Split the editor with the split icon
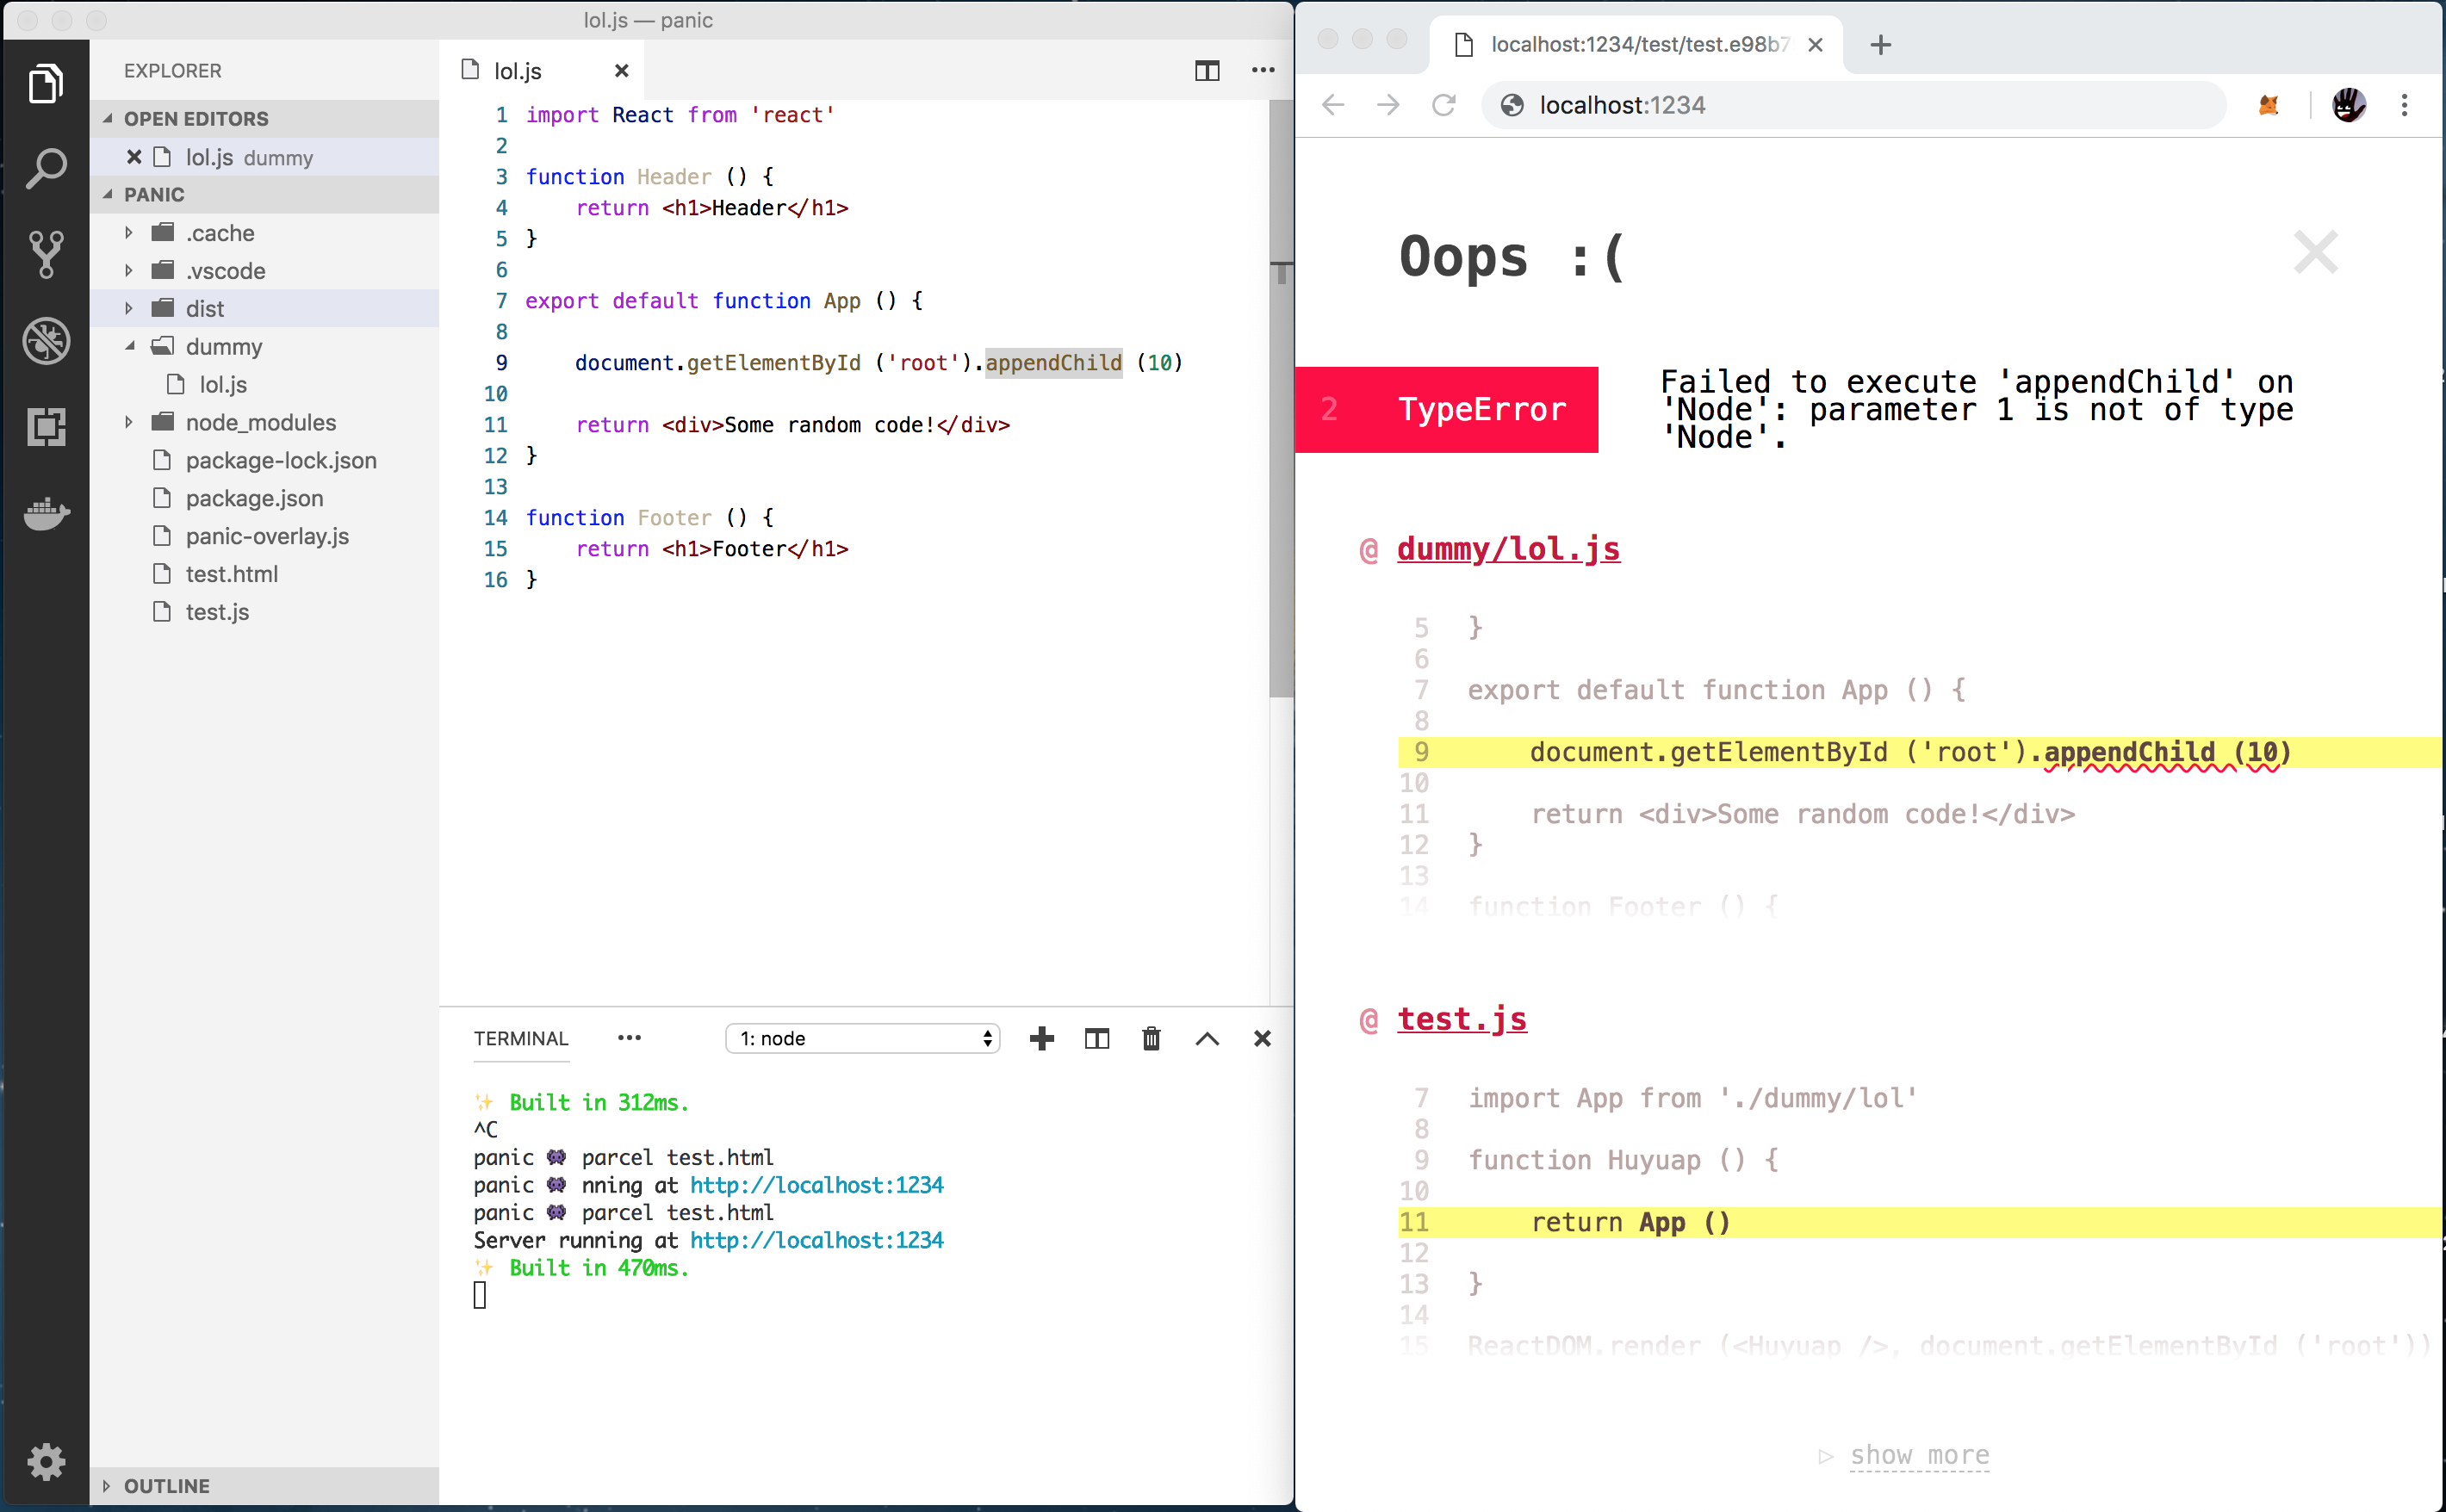Viewport: 2446px width, 1512px height. pos(1207,70)
